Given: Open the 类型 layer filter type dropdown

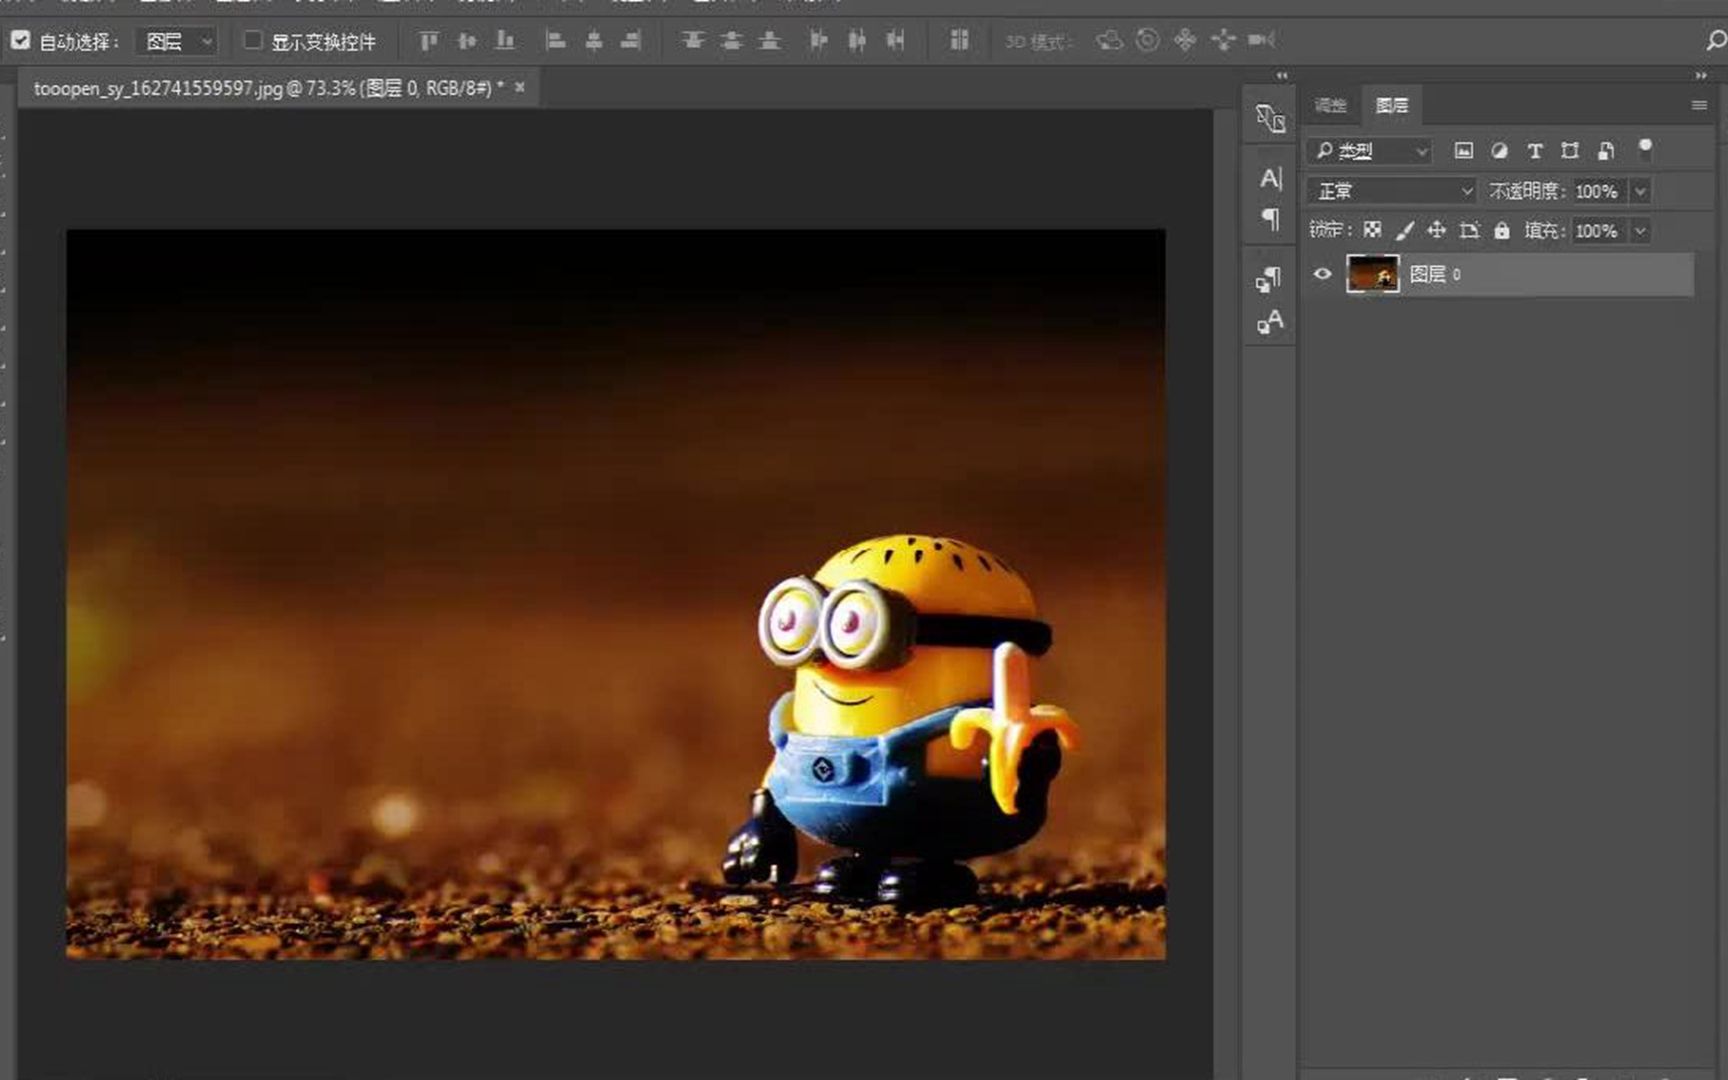Looking at the screenshot, I should click(1370, 151).
